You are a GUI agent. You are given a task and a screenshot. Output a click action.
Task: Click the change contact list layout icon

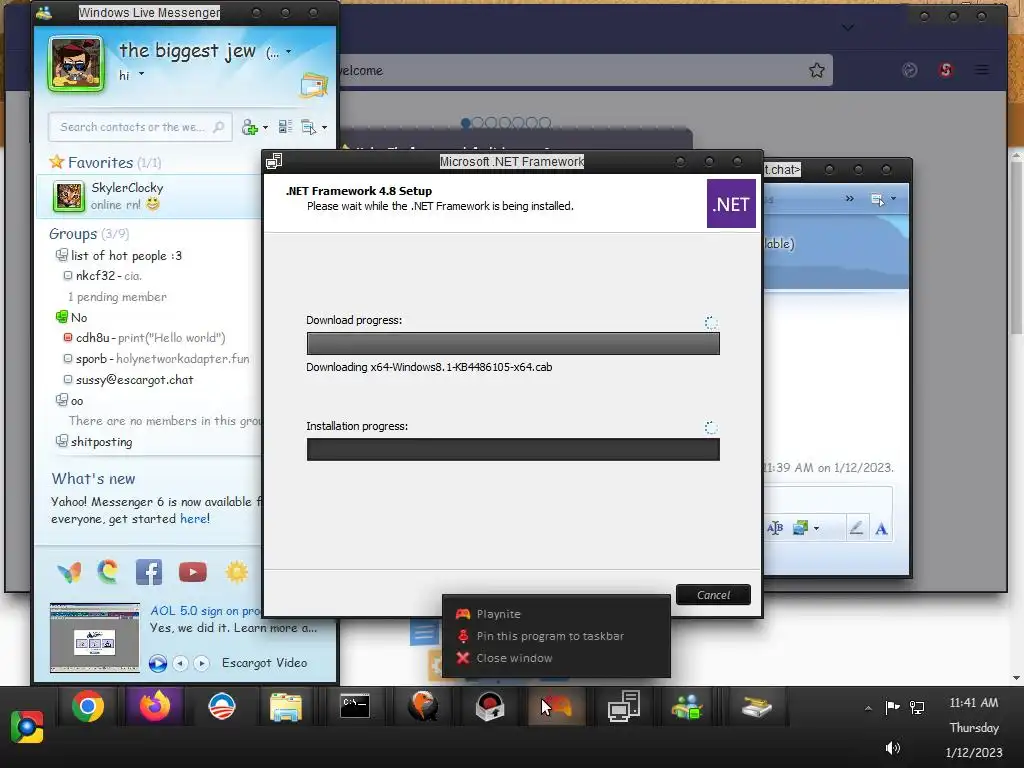[285, 127]
